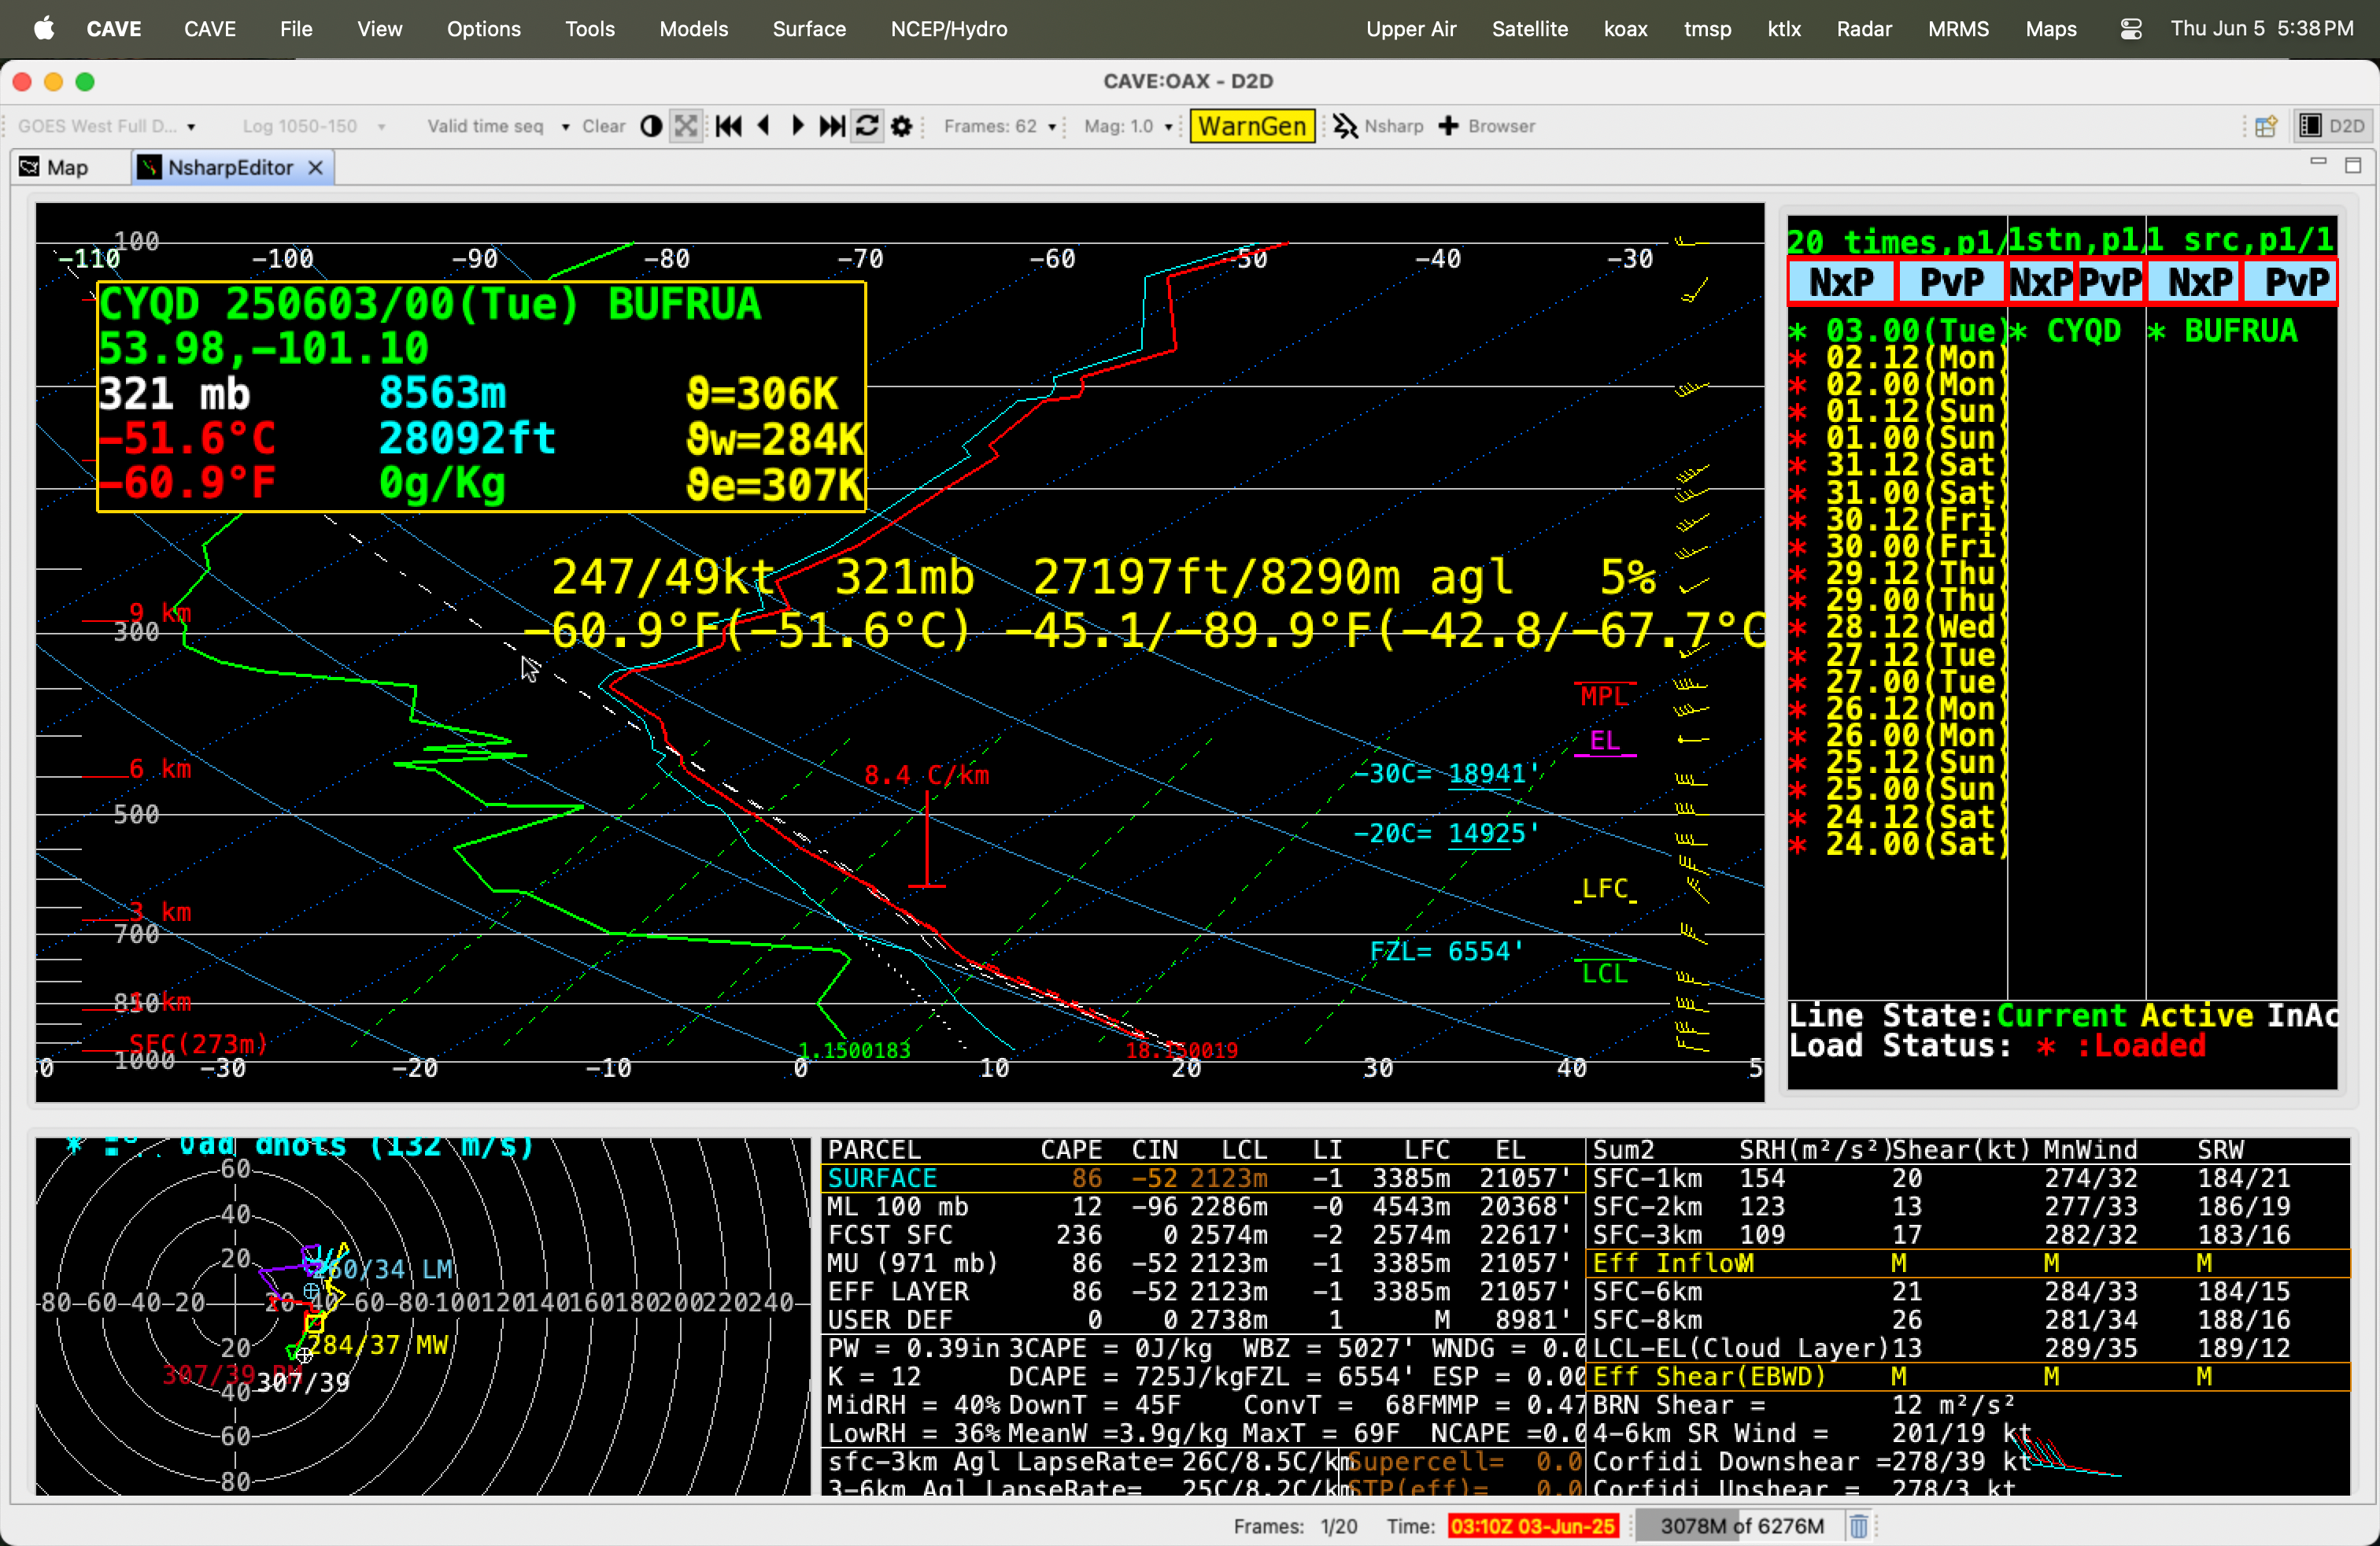Click the trash can garbage-collect icon
The image size is (2380, 1546).
(1859, 1526)
